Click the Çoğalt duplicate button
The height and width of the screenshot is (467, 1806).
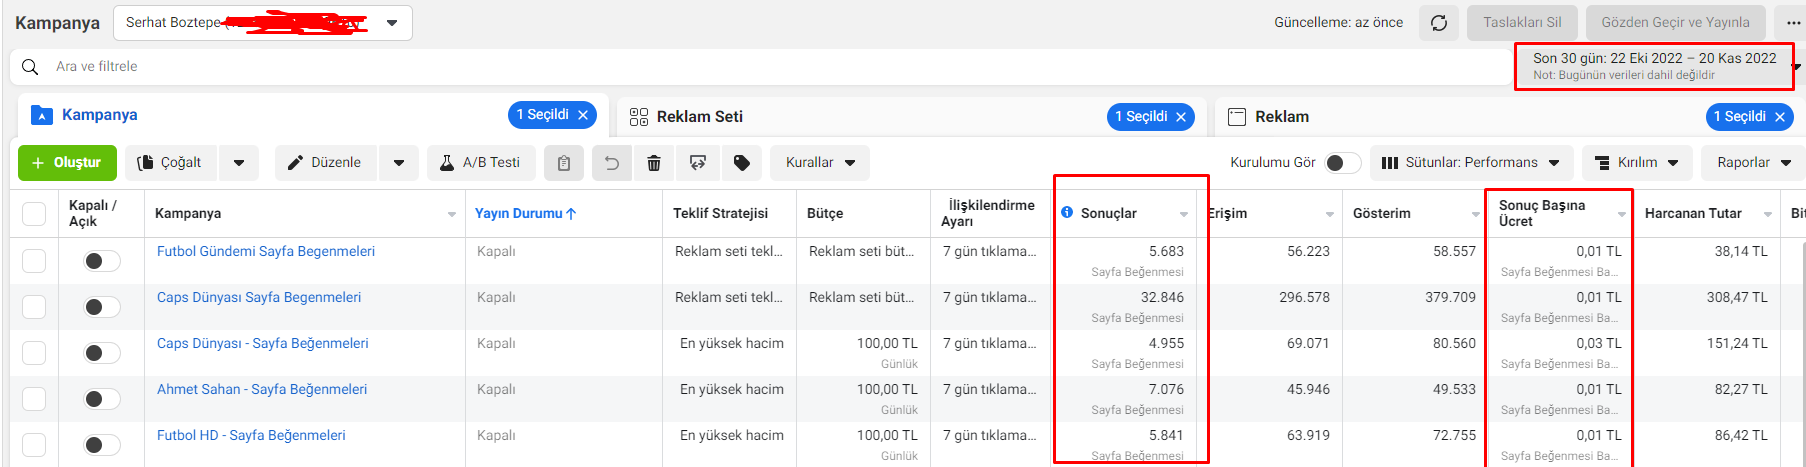point(171,163)
